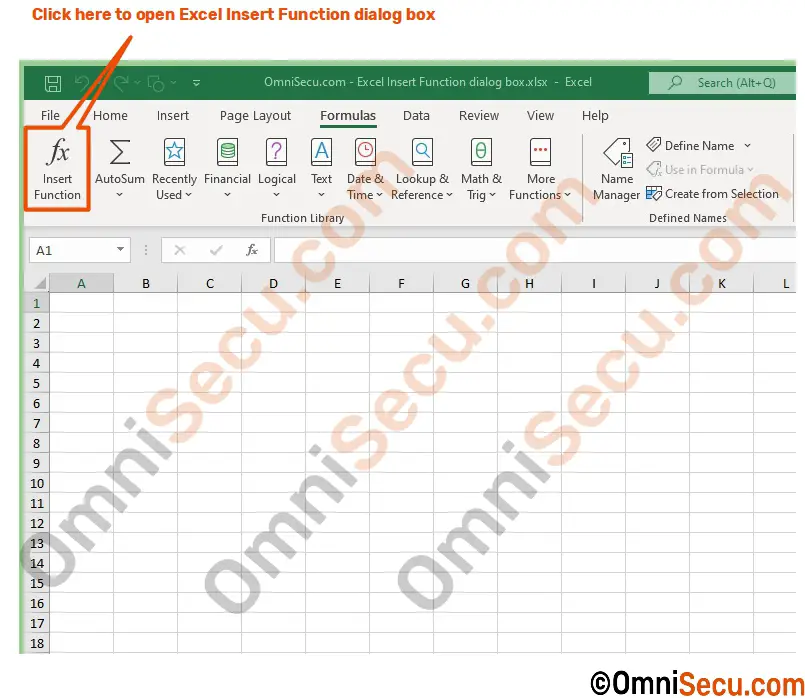This screenshot has height=698, width=805.
Task: Select row 13 header
Action: point(37,543)
